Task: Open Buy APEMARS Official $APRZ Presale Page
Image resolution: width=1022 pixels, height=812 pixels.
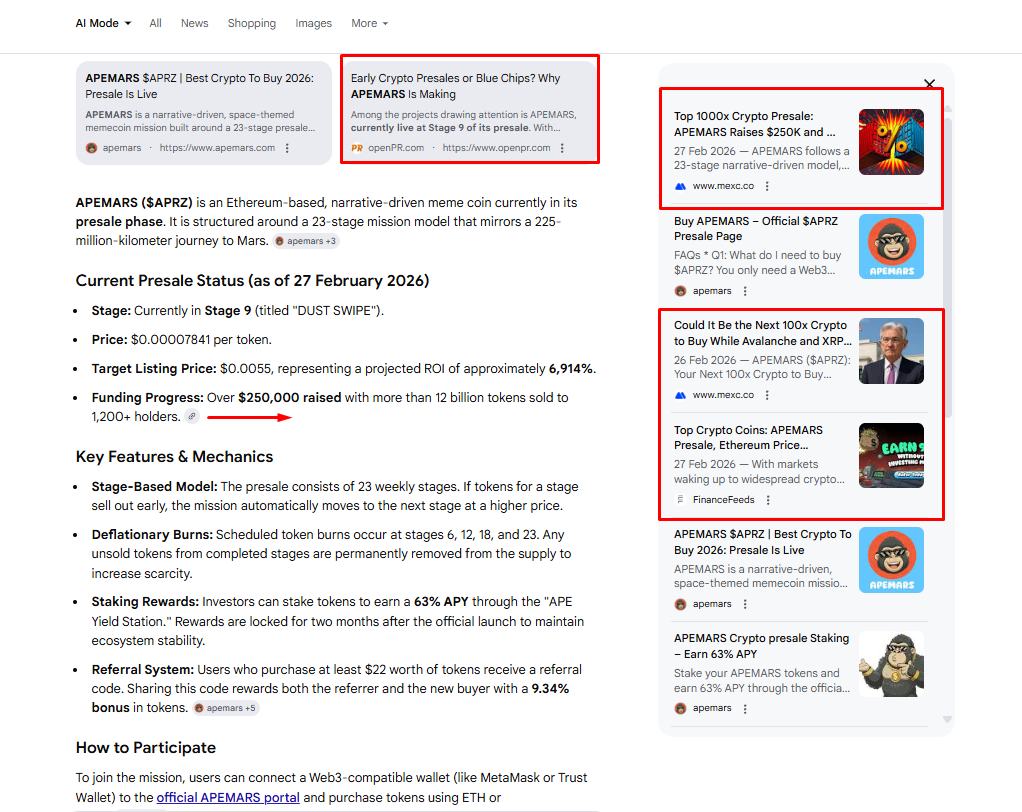Action: 756,229
